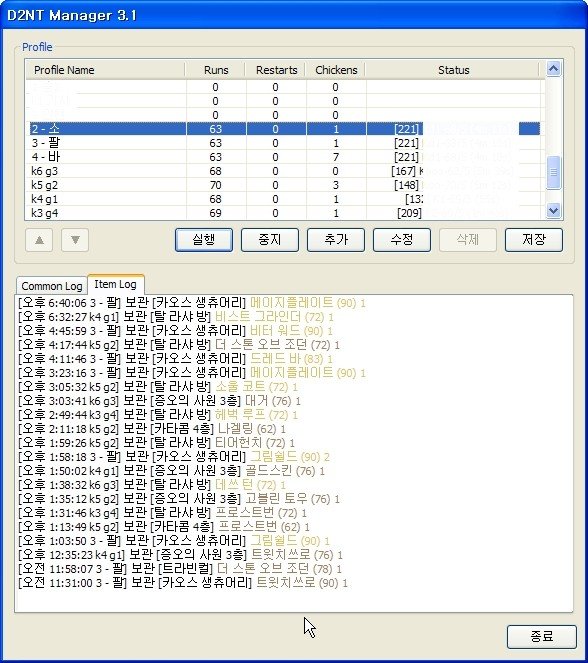Select the profile row 'k5 g2'
The width and height of the screenshot is (588, 663).
coord(283,185)
